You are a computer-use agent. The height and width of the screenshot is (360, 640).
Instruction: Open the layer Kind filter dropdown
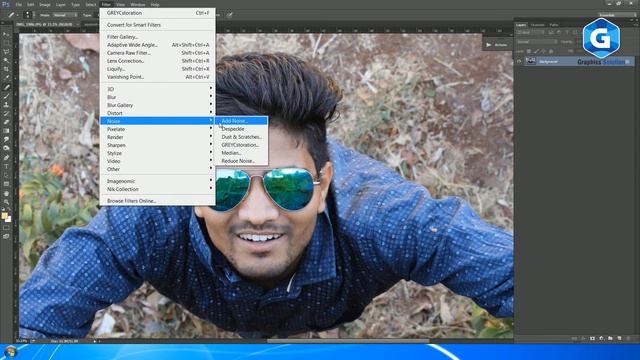point(529,32)
